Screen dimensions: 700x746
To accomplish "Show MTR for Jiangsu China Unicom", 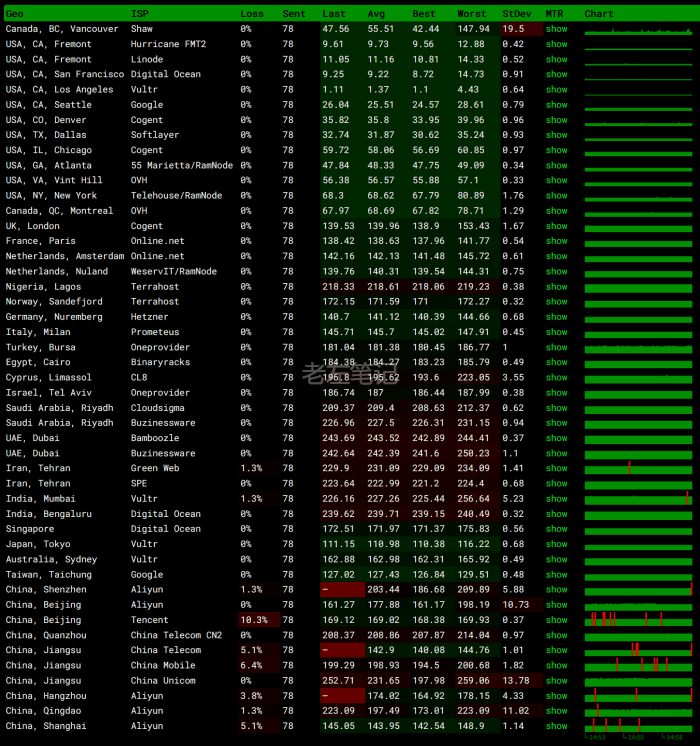I will pos(556,681).
